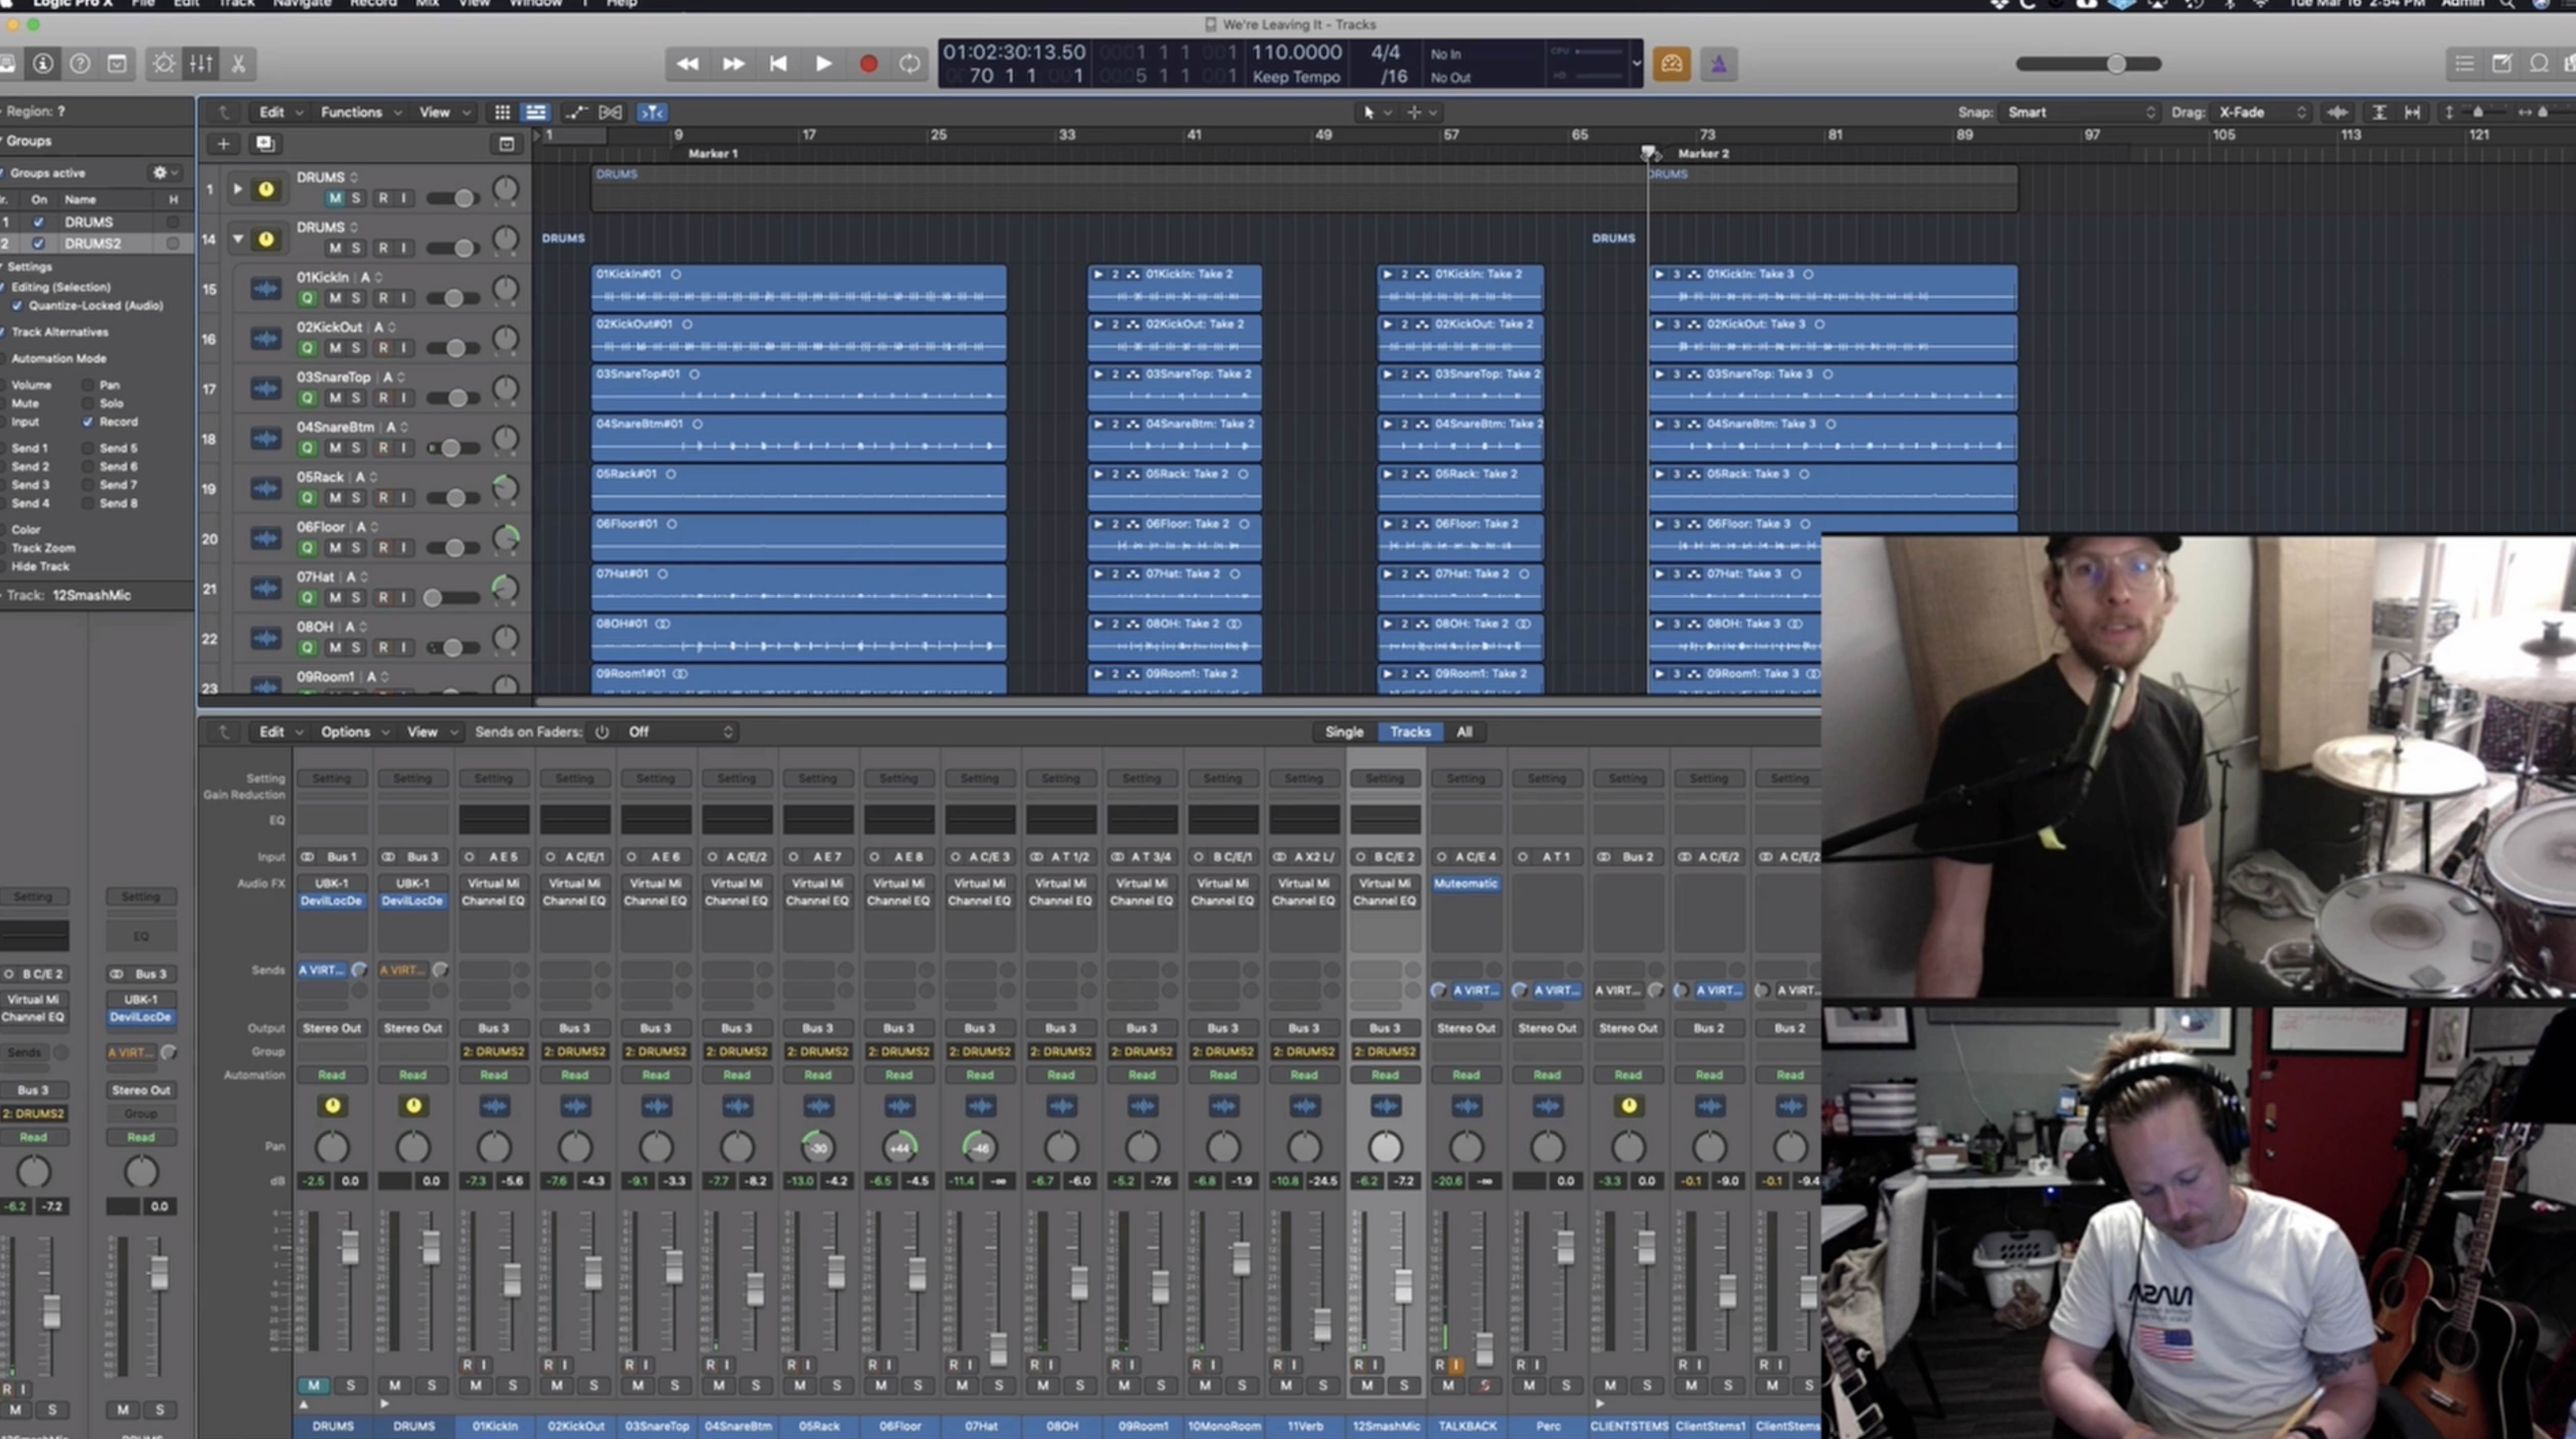Image resolution: width=2576 pixels, height=1439 pixels.
Task: Click the Duplicate Track button
Action: click(x=265, y=144)
